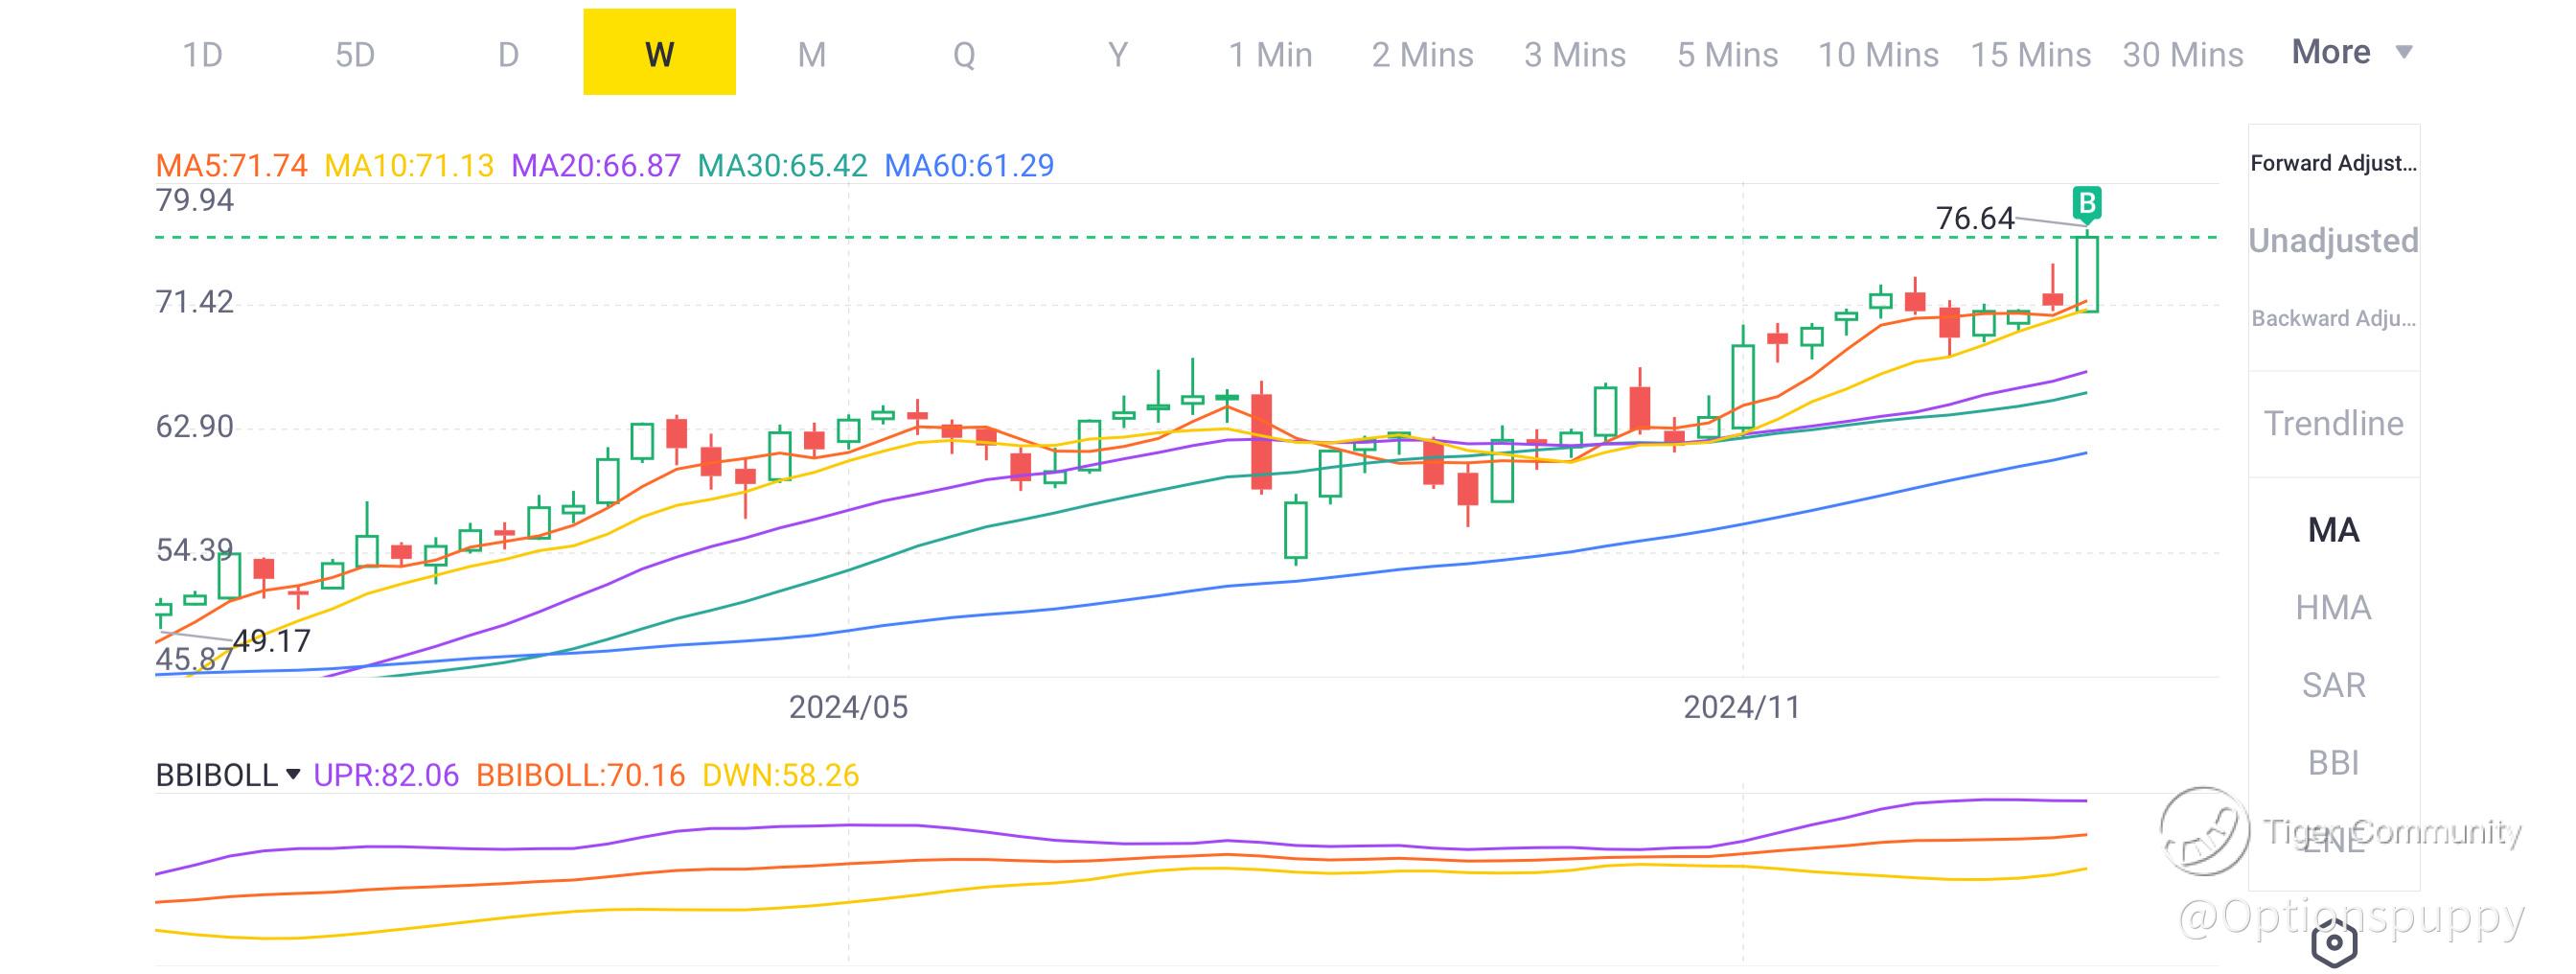The width and height of the screenshot is (2576, 974).
Task: Click the MA60 blue legend label
Action: (968, 165)
